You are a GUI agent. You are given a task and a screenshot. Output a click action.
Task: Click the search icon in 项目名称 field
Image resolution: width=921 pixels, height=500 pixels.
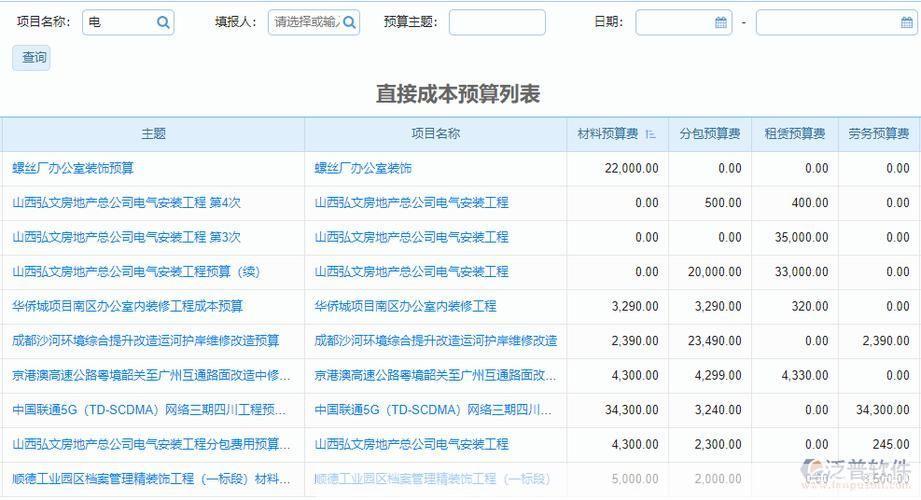pyautogui.click(x=163, y=22)
